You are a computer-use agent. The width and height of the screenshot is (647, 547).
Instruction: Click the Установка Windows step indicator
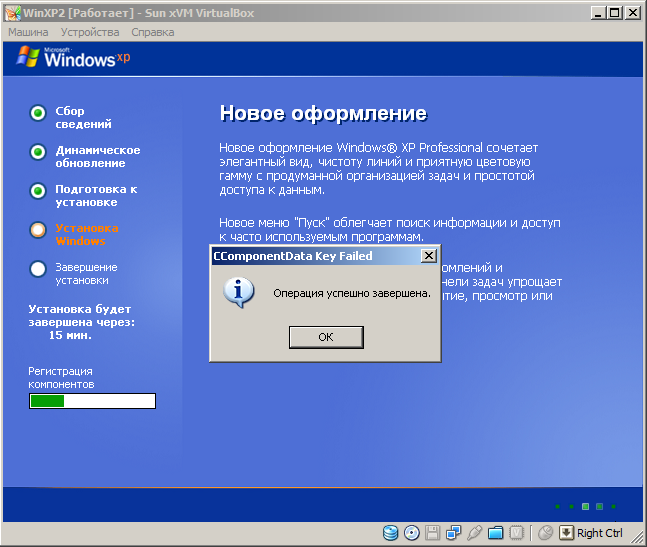point(38,230)
